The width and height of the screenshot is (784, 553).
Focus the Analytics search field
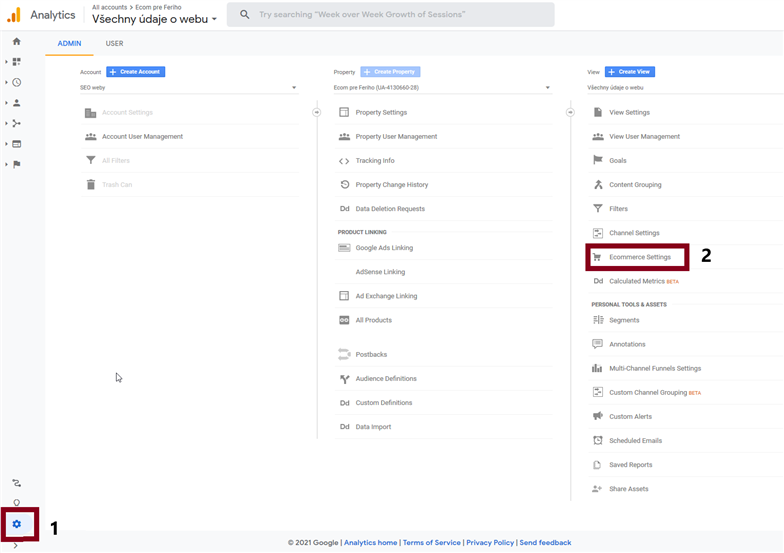(390, 14)
